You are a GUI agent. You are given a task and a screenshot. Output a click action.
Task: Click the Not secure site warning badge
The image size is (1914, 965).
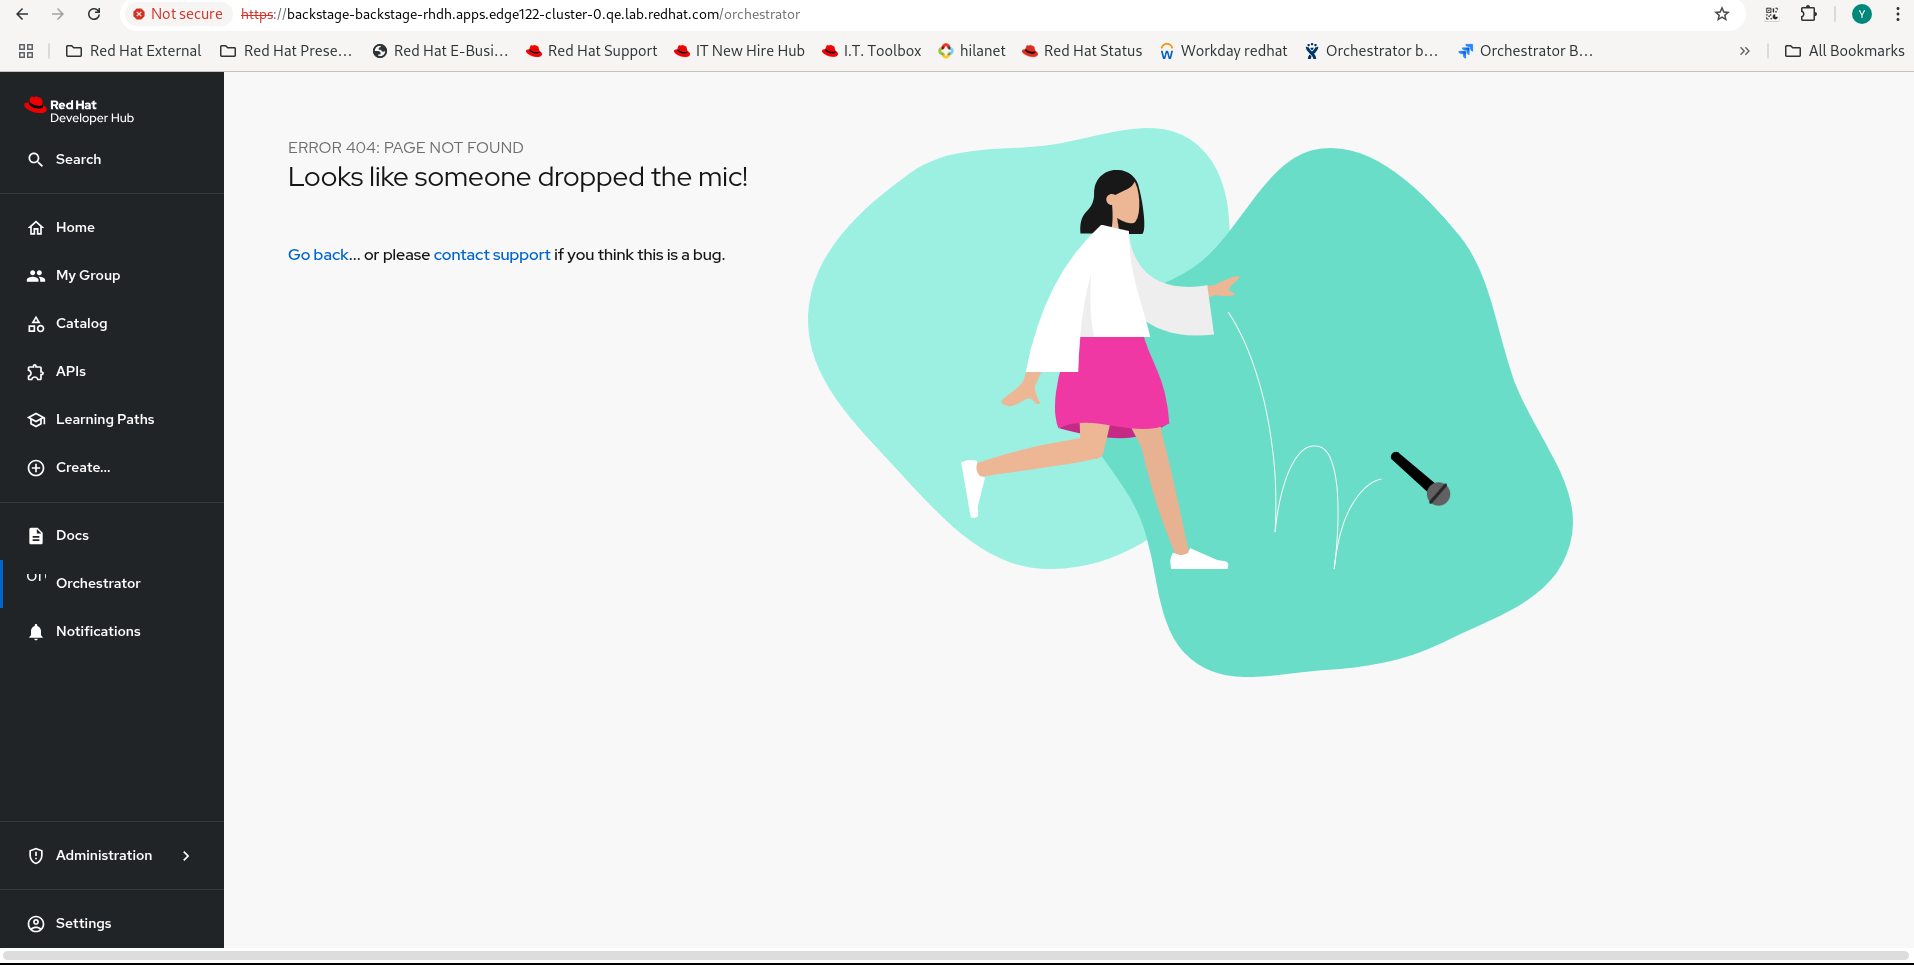[x=178, y=14]
